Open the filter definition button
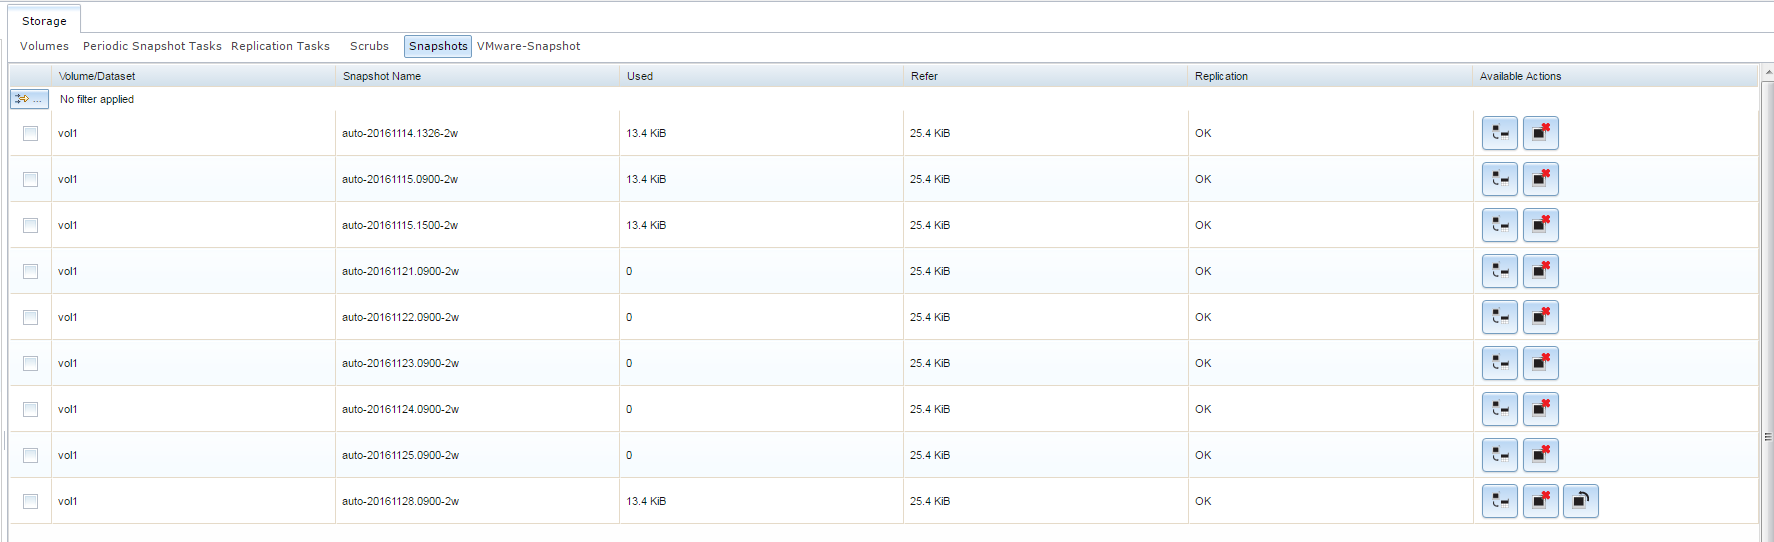 (x=29, y=99)
